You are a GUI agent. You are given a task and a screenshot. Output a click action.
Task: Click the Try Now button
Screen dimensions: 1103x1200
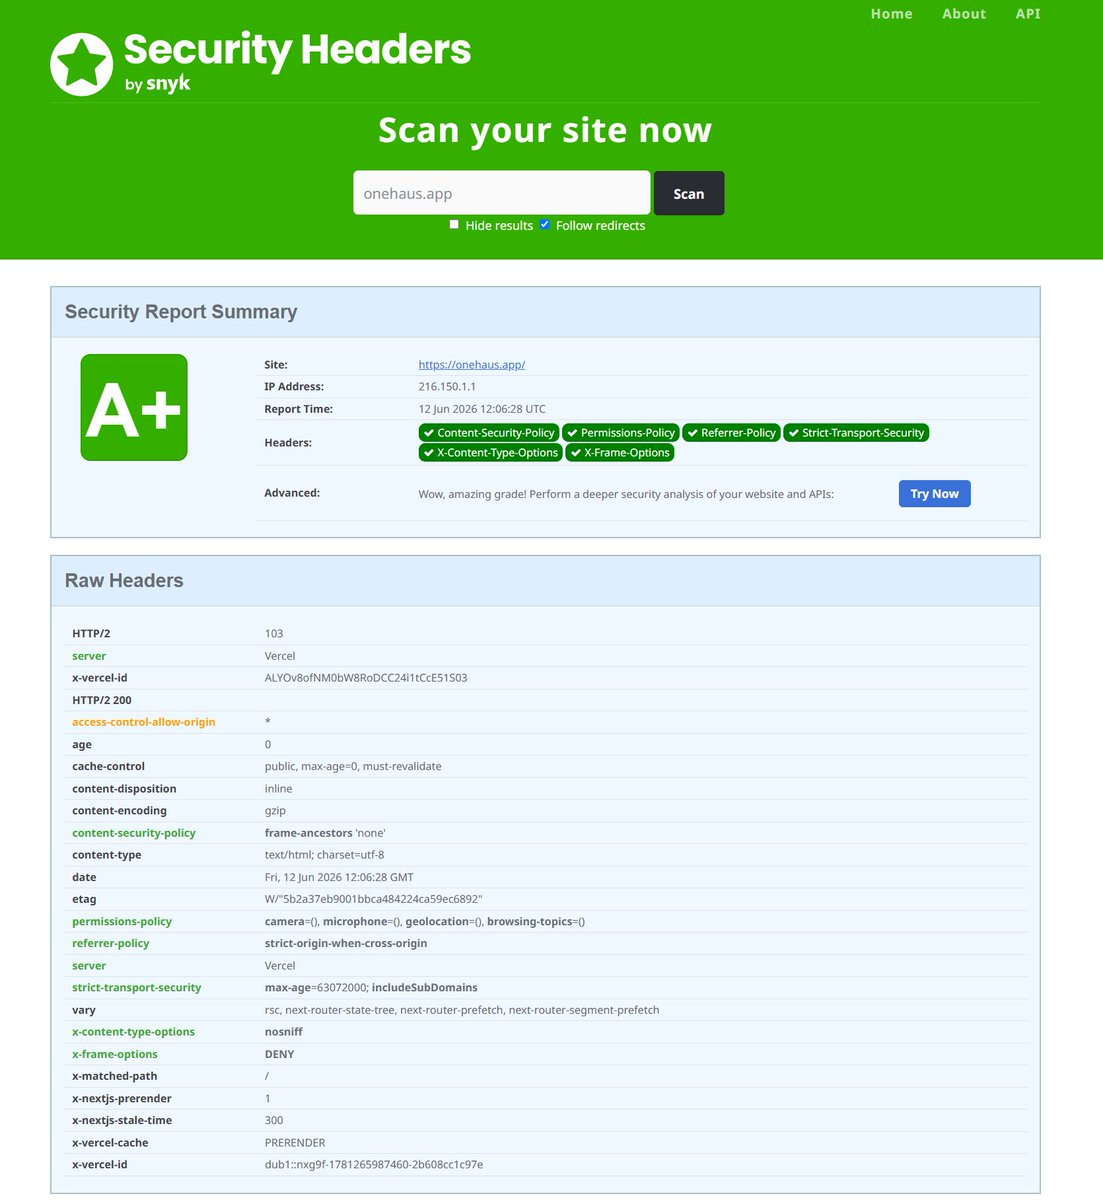[x=935, y=494]
